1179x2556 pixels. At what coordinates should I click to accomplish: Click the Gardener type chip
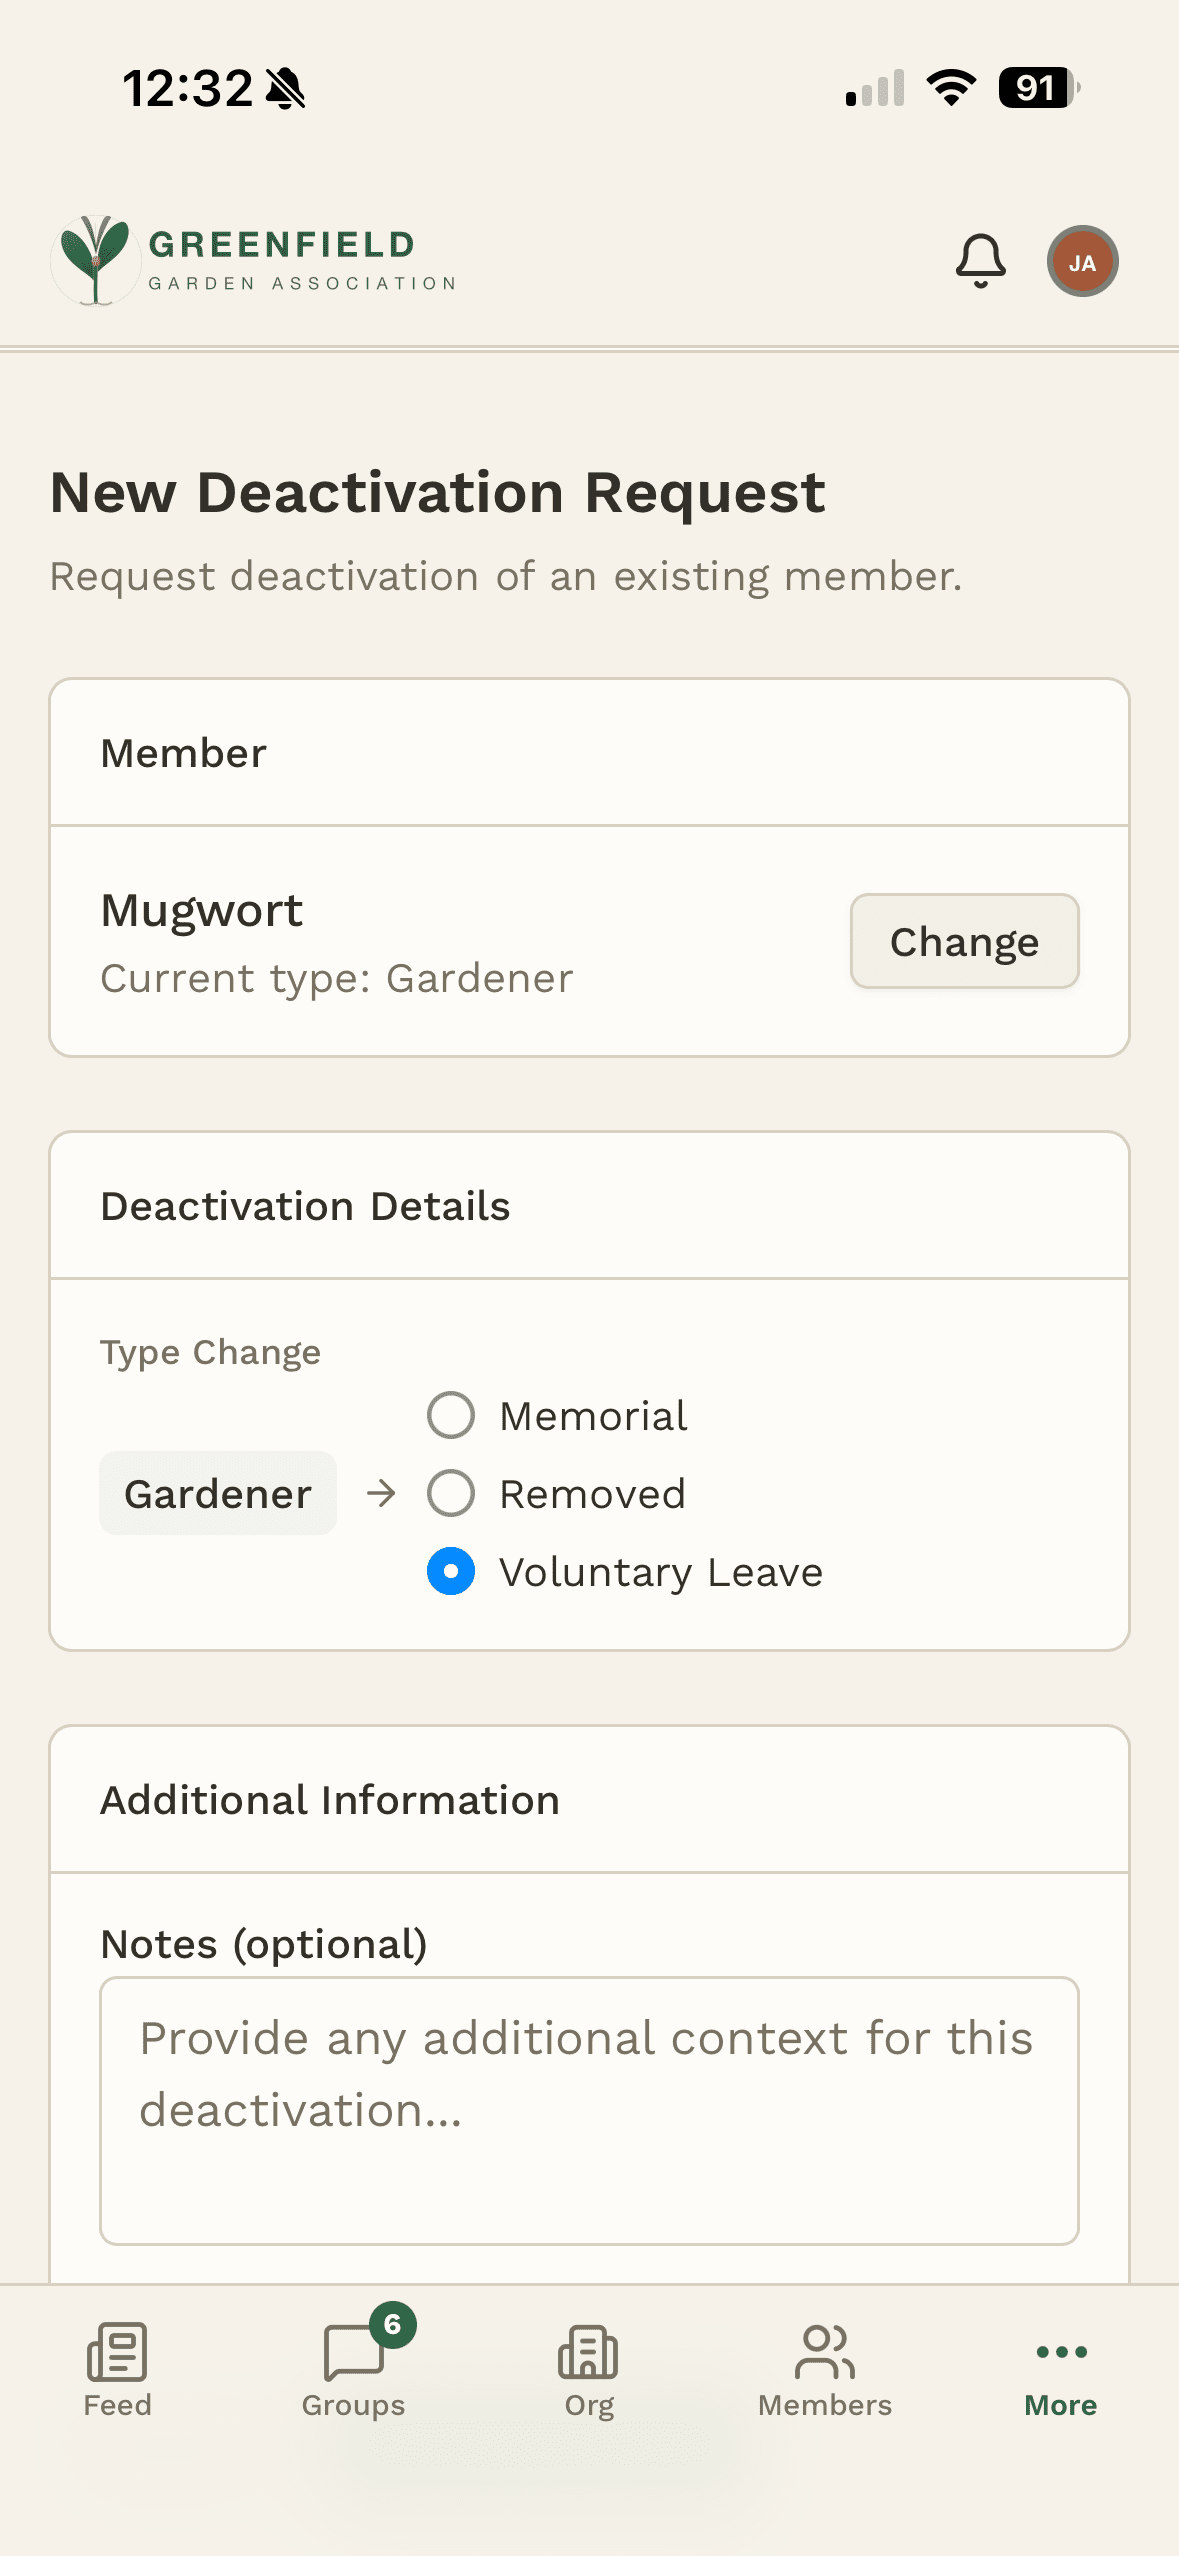217,1493
